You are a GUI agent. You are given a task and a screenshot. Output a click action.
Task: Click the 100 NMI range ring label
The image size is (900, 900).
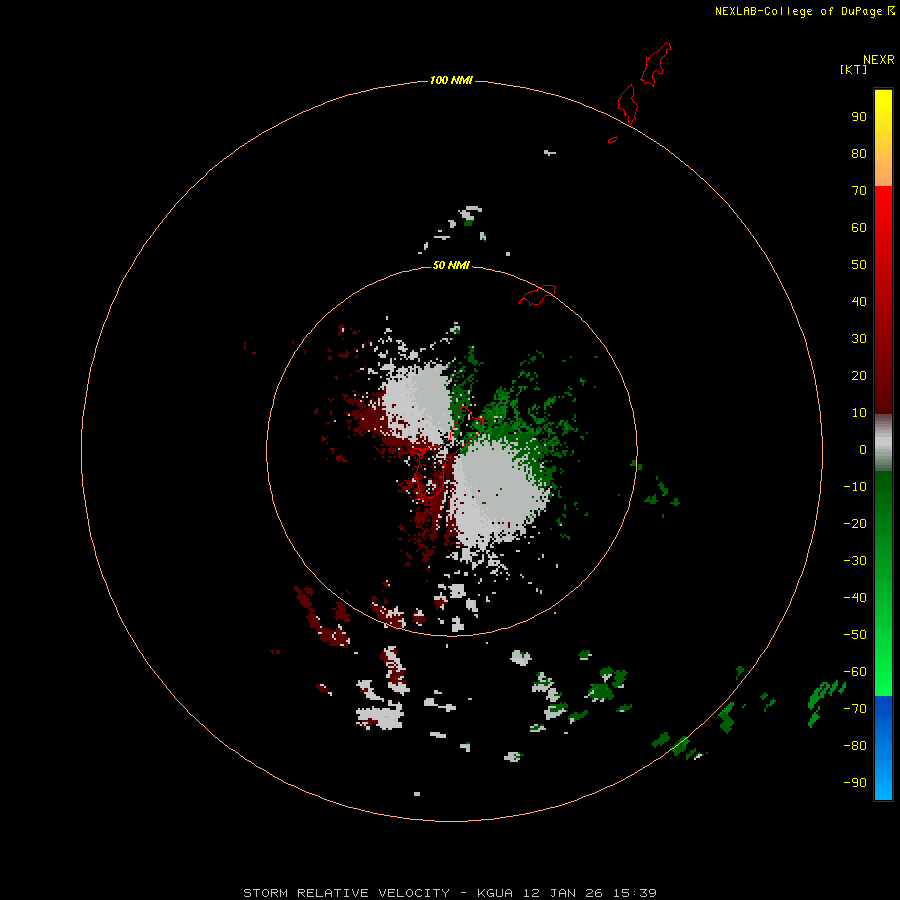pos(451,80)
